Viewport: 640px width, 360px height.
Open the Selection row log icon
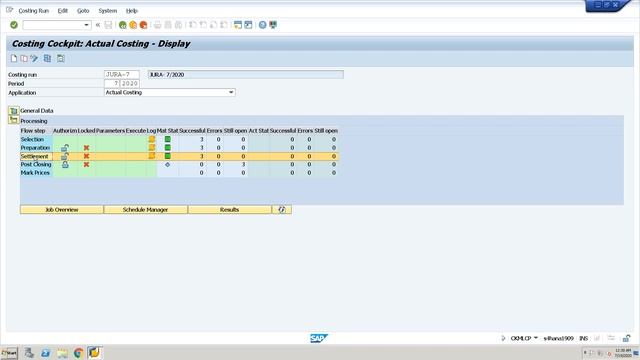(151, 139)
